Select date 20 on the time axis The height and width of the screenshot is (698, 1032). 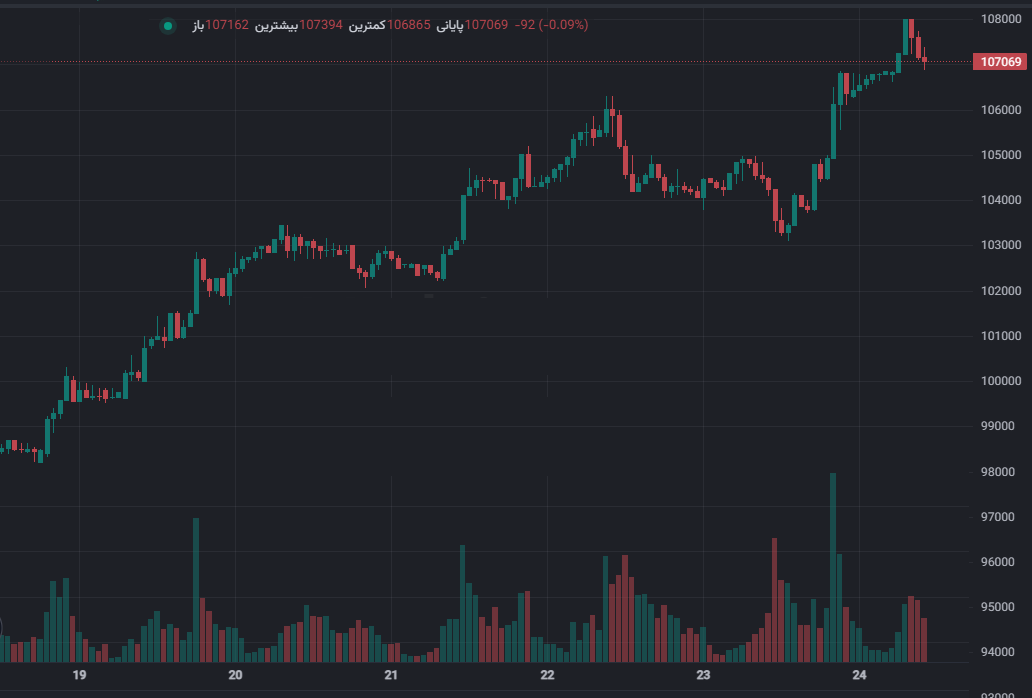pyautogui.click(x=236, y=675)
